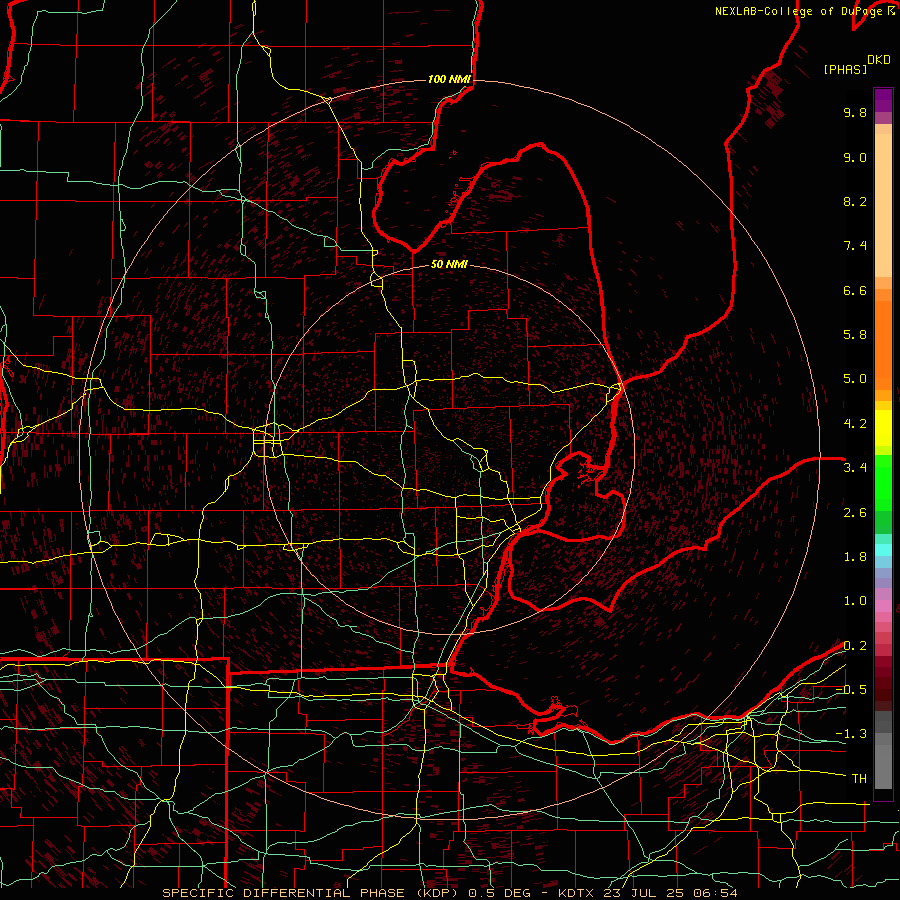This screenshot has height=900, width=900.
Task: Pick the purple top segment of the color bar
Action: [x=883, y=100]
